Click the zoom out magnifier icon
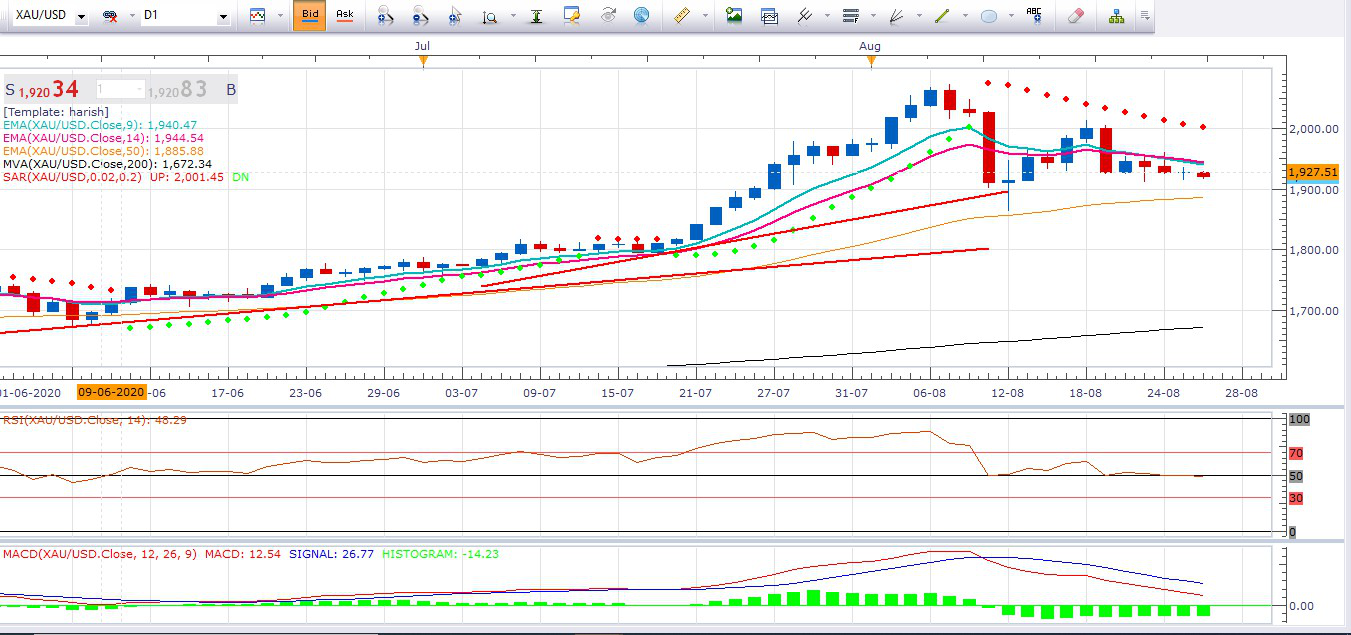 (x=420, y=16)
